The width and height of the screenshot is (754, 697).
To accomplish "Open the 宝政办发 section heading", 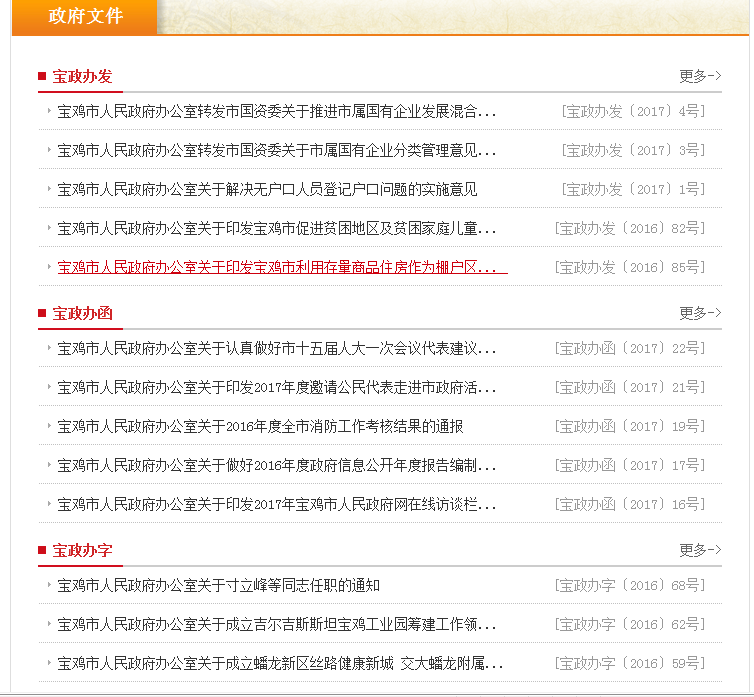I will (82, 76).
